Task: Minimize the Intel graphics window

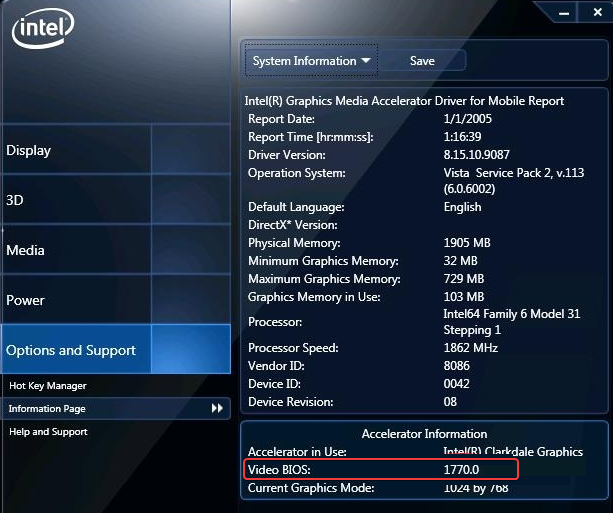Action: pyautogui.click(x=563, y=13)
